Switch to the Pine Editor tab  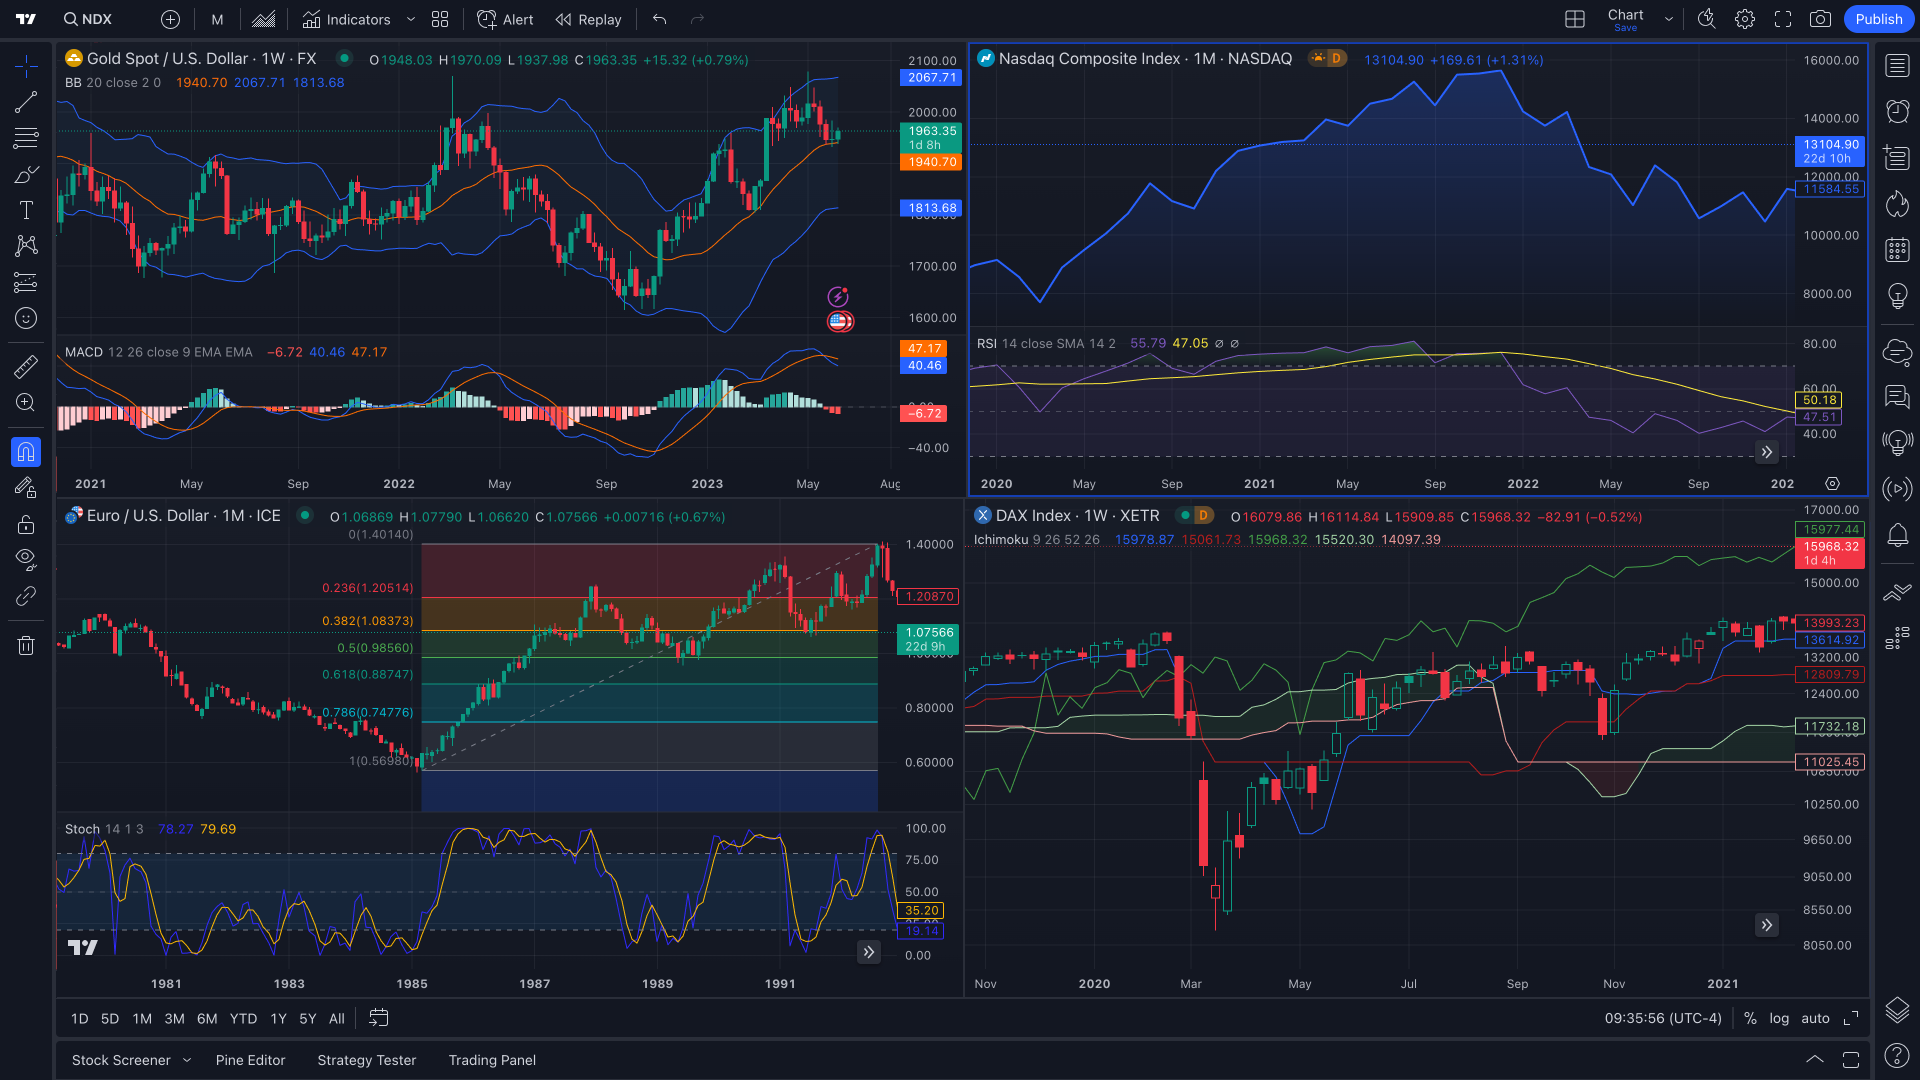click(x=251, y=1059)
